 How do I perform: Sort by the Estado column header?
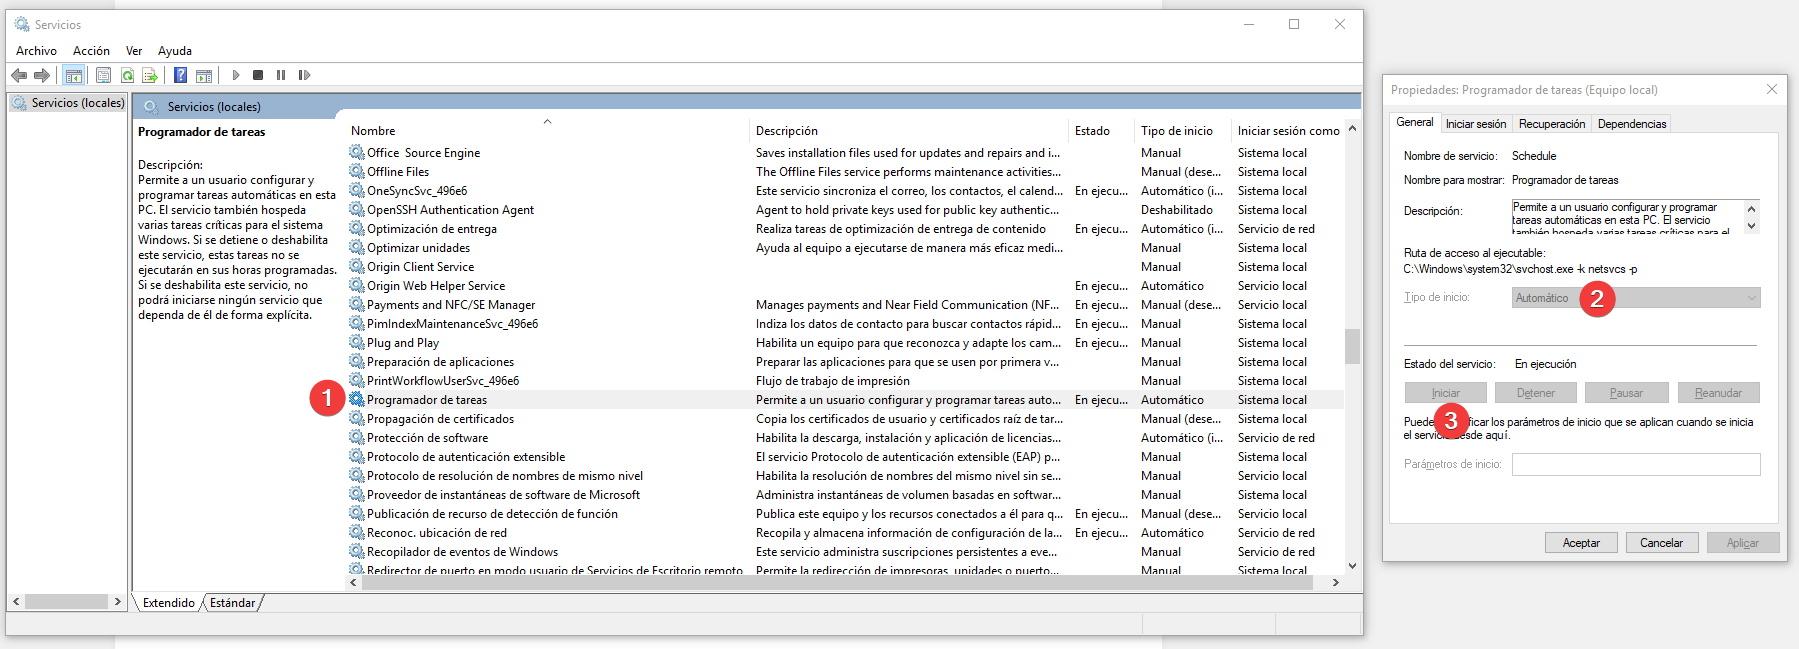coord(1092,131)
